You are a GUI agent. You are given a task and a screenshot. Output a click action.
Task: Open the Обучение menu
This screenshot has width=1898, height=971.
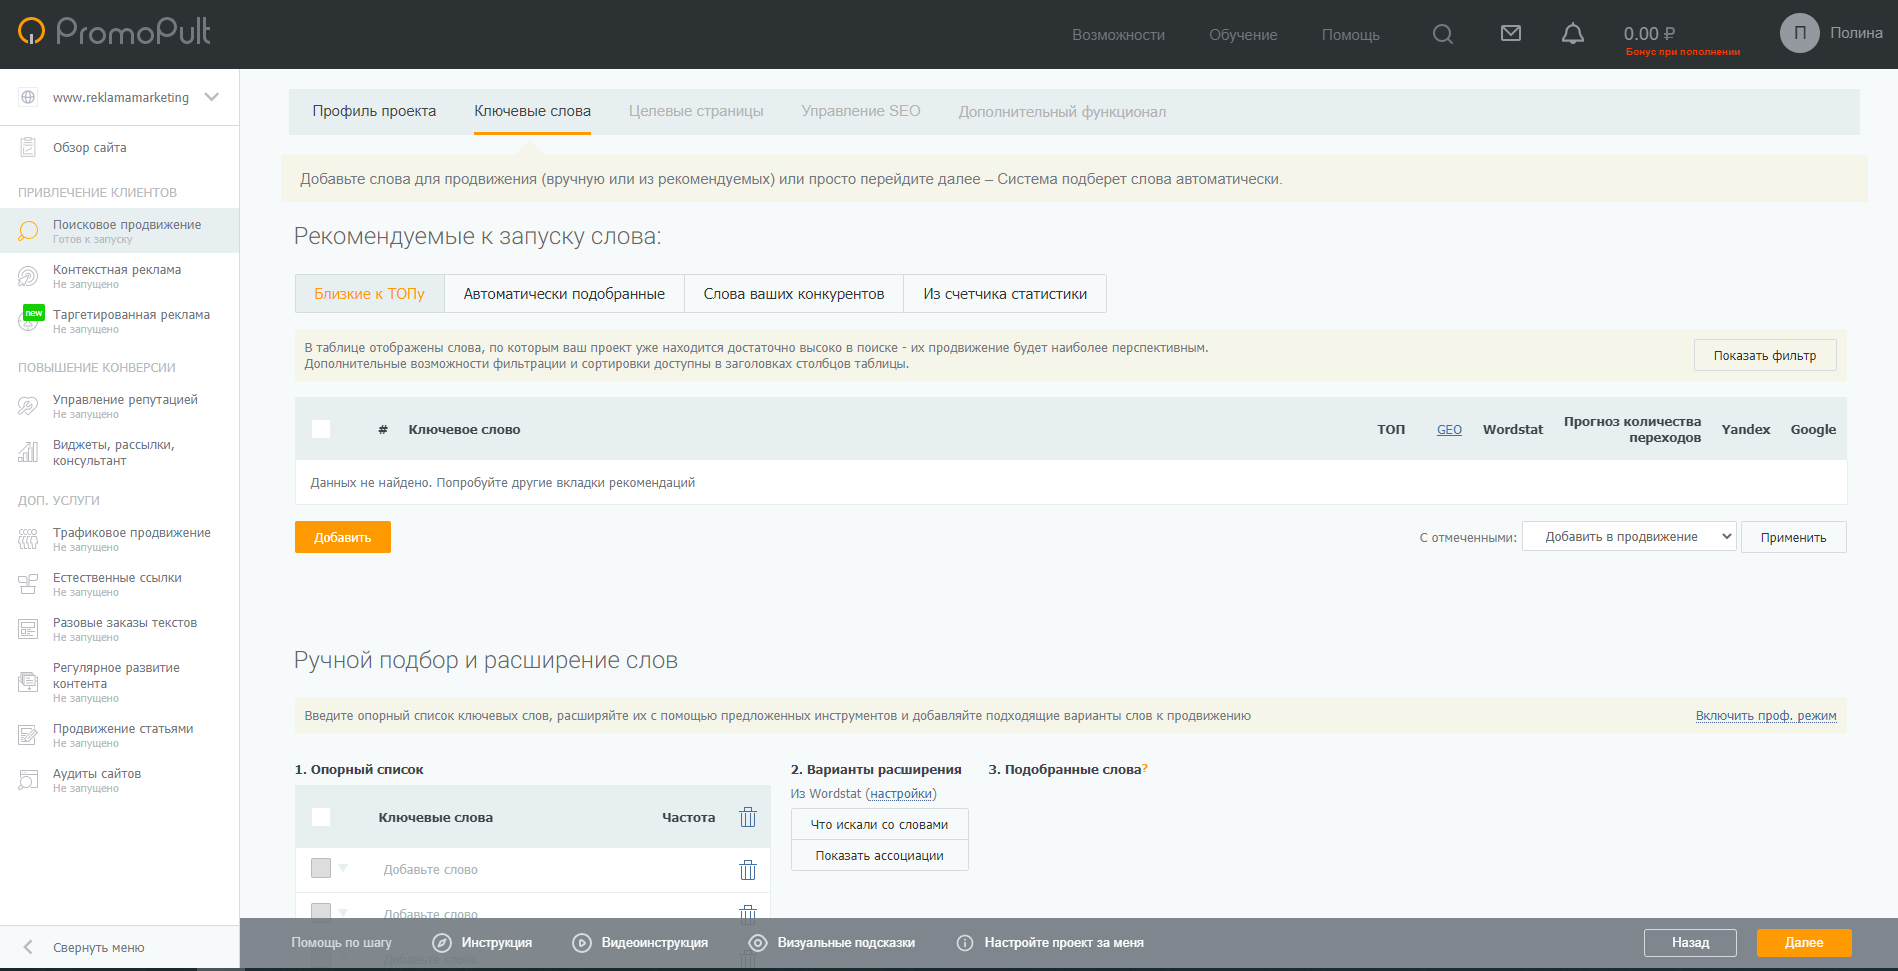click(1243, 35)
